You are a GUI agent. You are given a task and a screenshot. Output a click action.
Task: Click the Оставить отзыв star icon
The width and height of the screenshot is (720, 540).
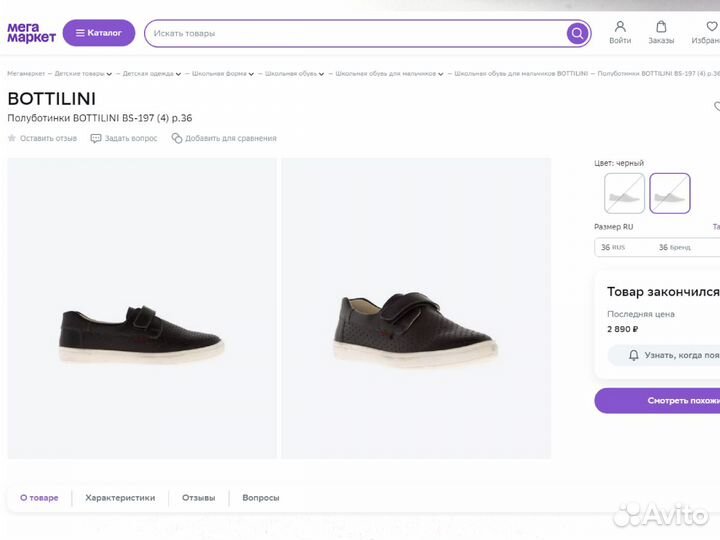click(x=12, y=138)
